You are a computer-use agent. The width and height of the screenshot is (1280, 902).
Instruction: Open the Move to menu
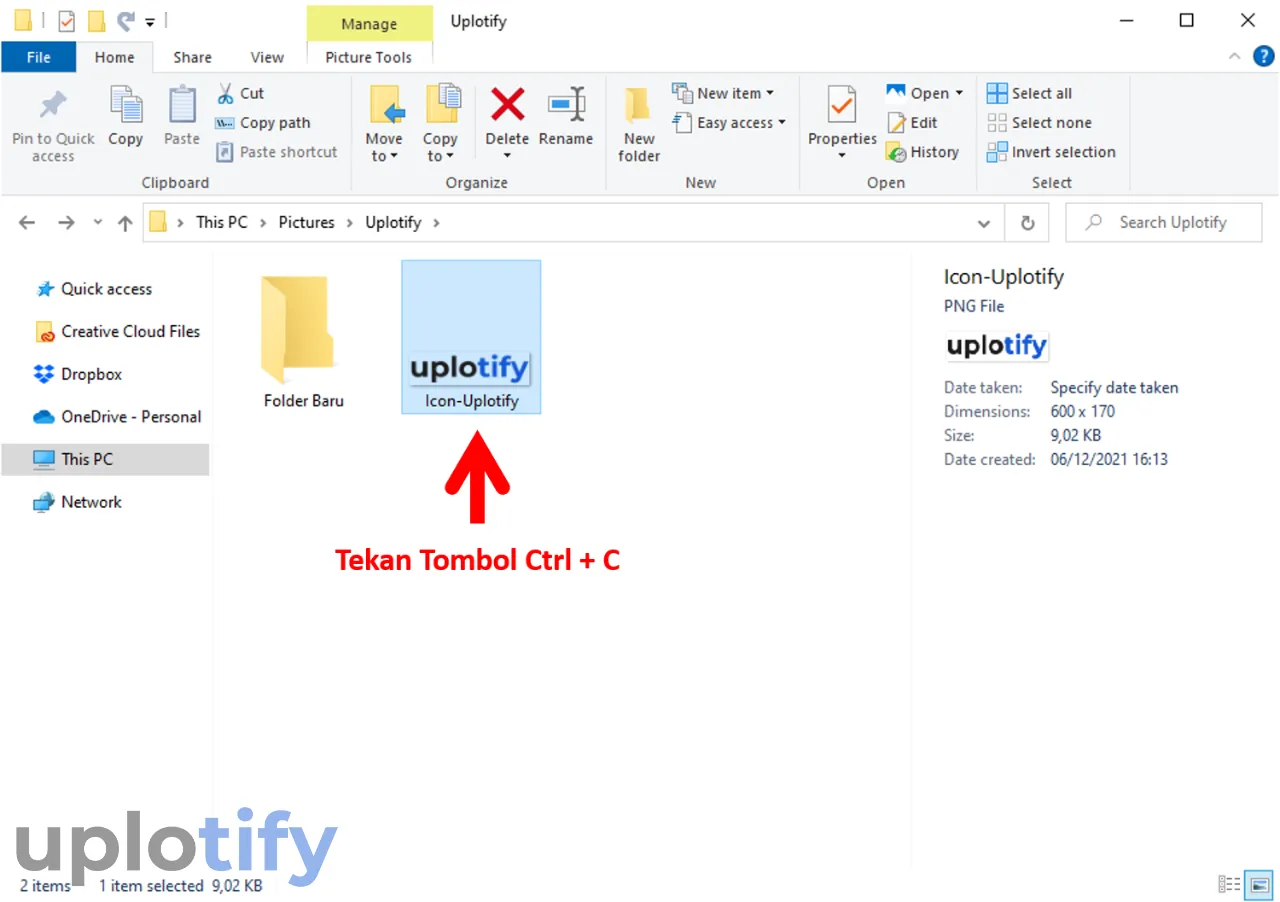point(384,124)
